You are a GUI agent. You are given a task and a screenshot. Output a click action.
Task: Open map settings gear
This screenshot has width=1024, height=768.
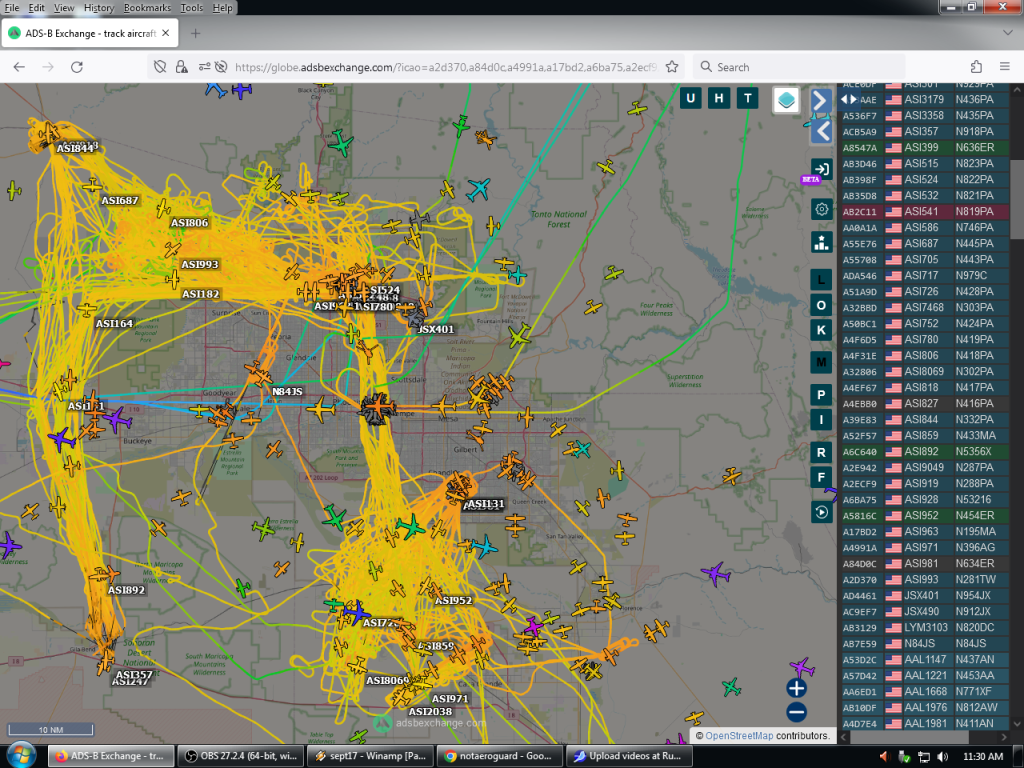click(x=821, y=209)
